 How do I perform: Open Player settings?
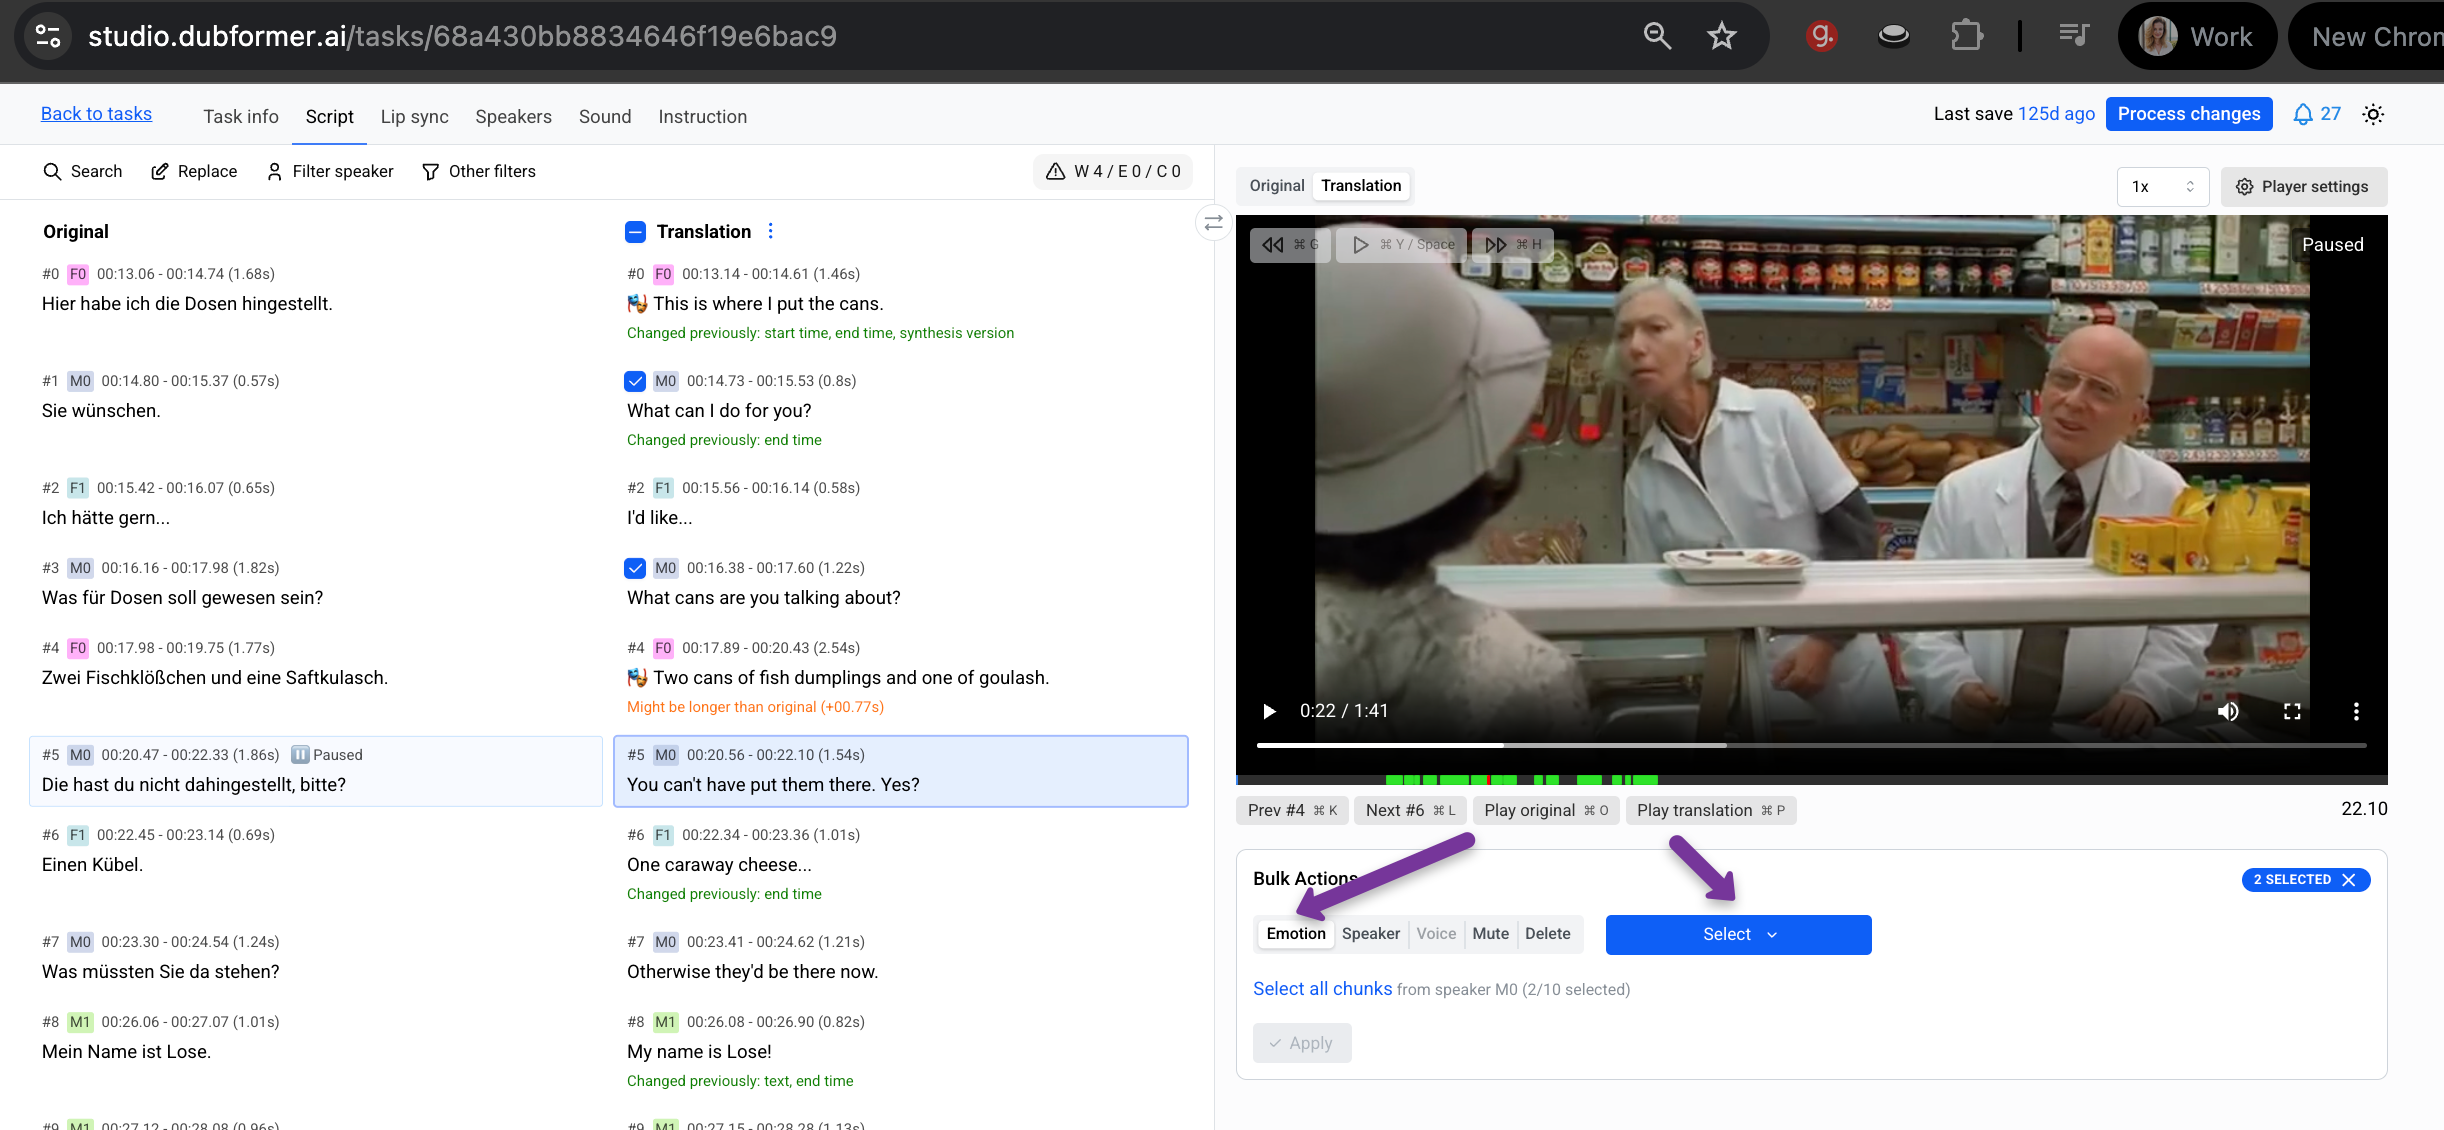pyautogui.click(x=2304, y=187)
